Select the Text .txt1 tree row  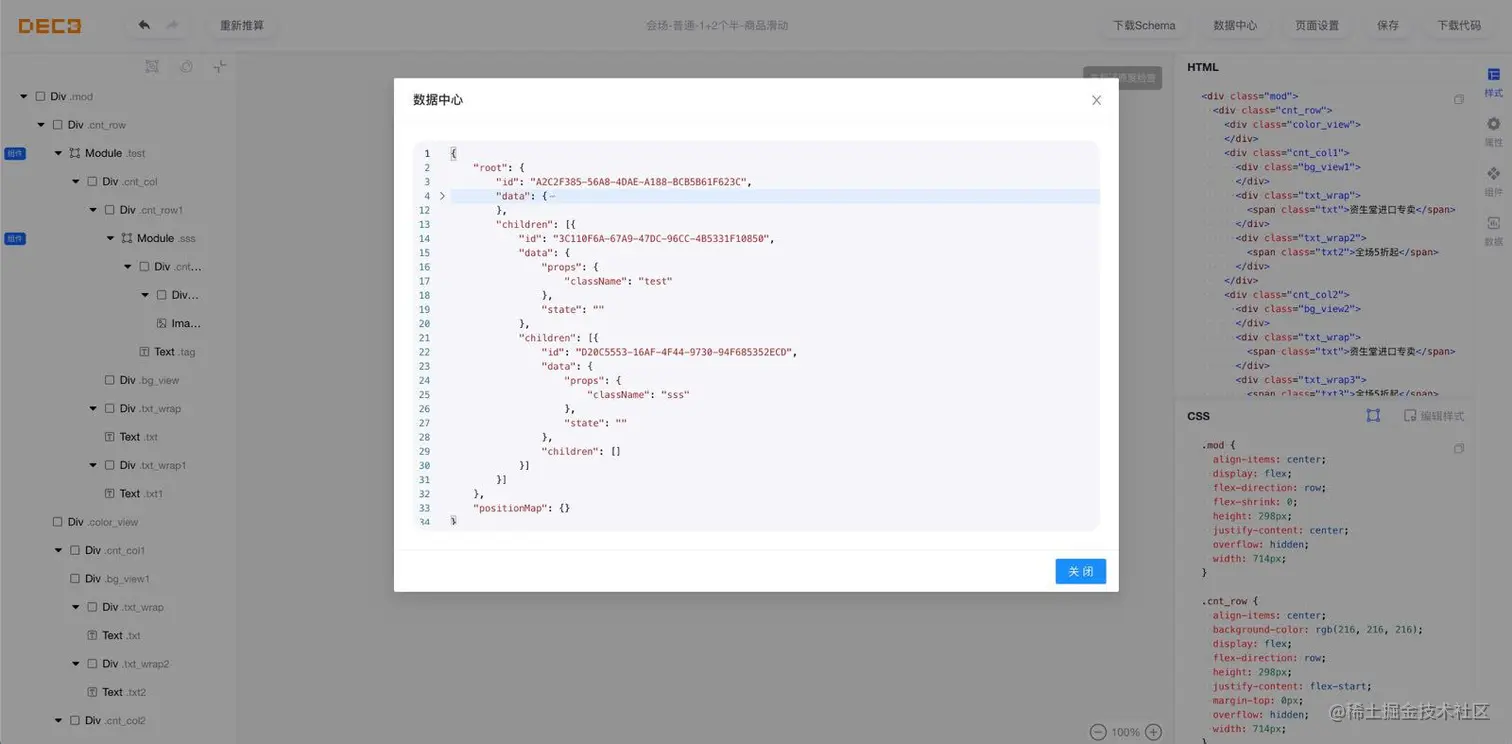118,494
